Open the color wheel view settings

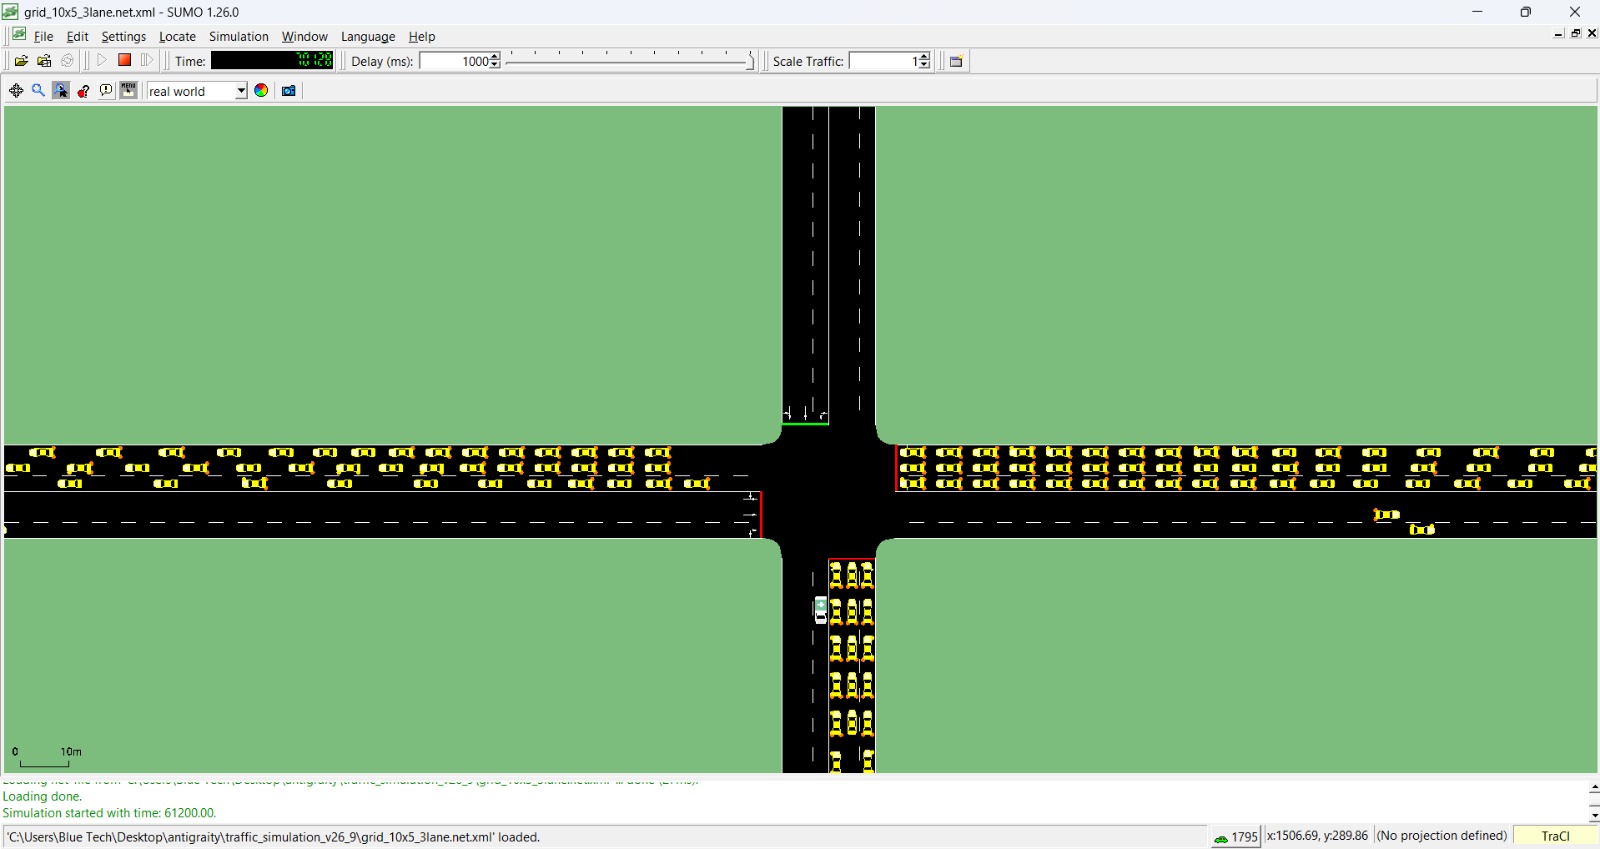[x=261, y=91]
